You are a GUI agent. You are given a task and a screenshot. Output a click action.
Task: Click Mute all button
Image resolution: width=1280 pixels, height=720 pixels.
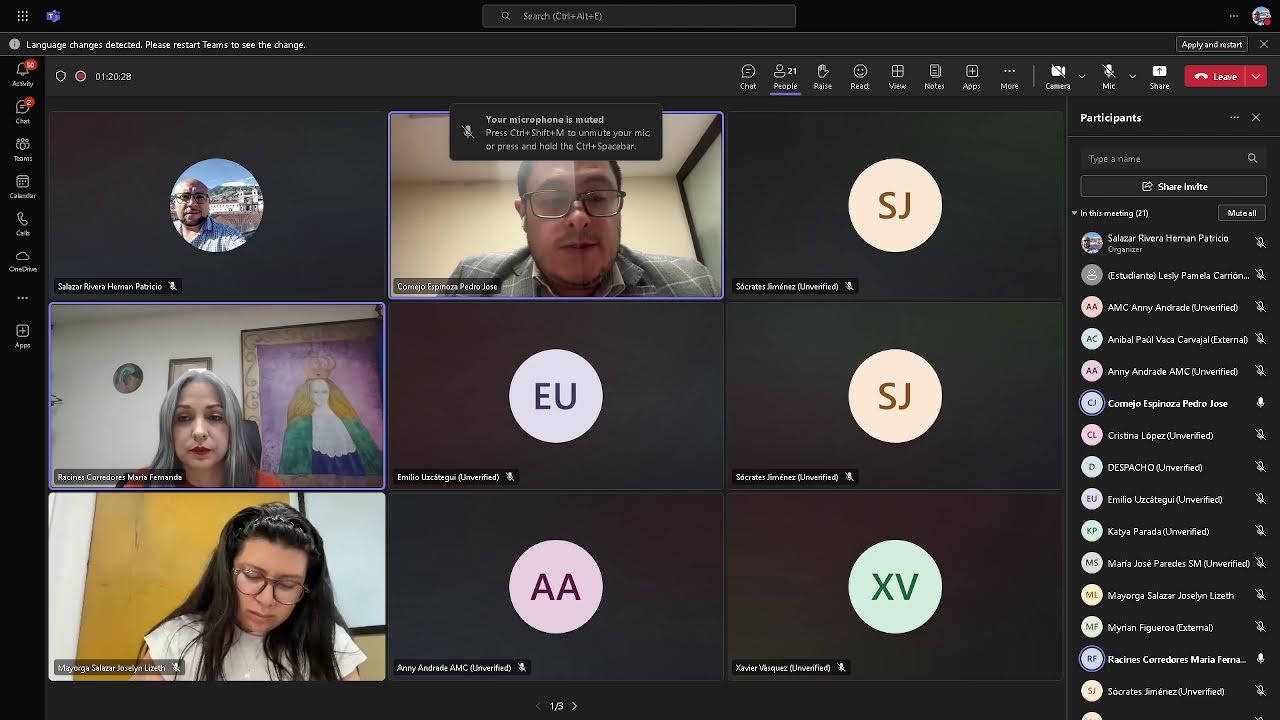click(1242, 213)
